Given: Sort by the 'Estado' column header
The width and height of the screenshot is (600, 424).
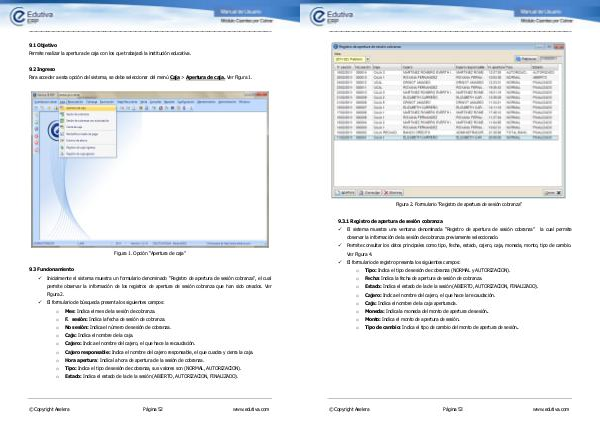Looking at the screenshot, I should 545,67.
